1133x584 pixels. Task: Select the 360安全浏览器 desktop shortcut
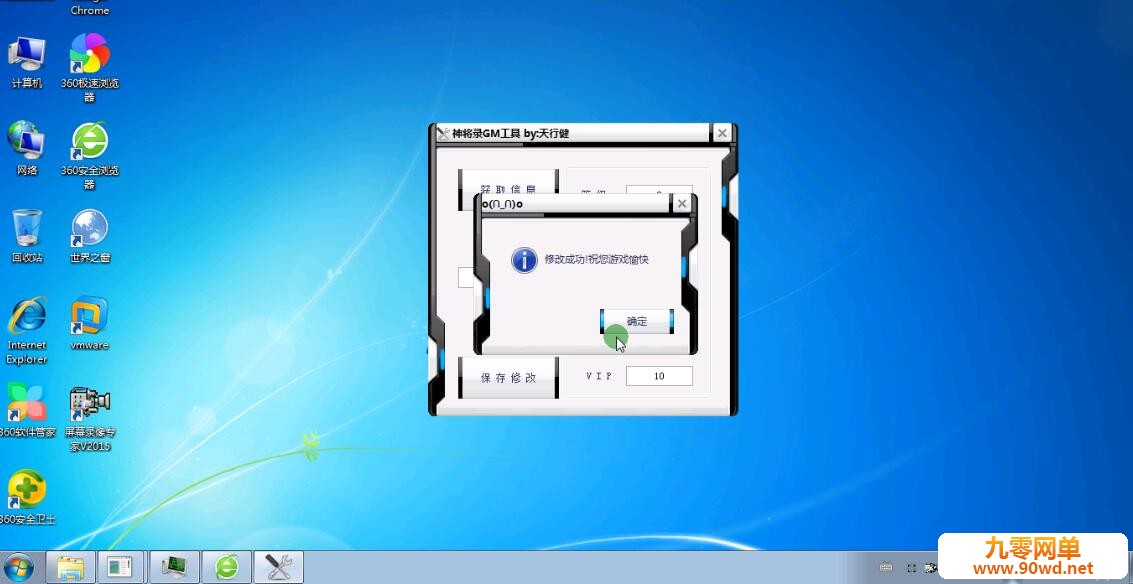click(x=90, y=156)
